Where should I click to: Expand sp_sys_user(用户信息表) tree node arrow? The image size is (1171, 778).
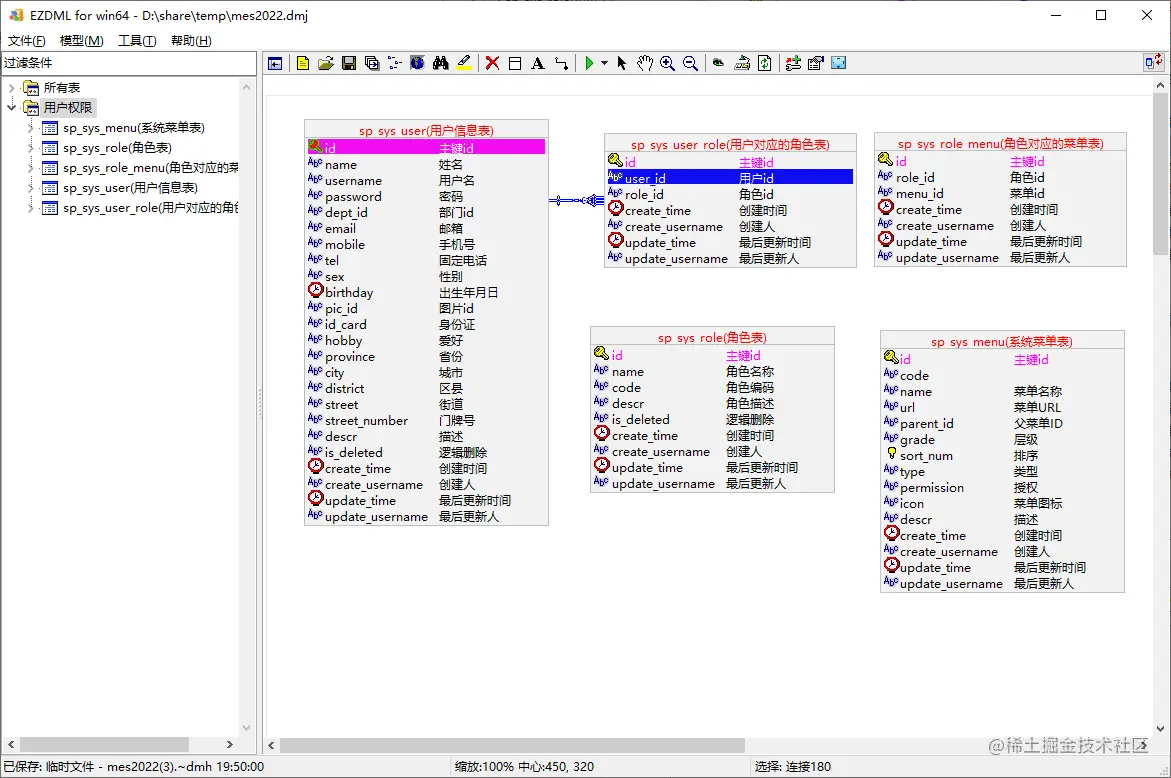31,187
